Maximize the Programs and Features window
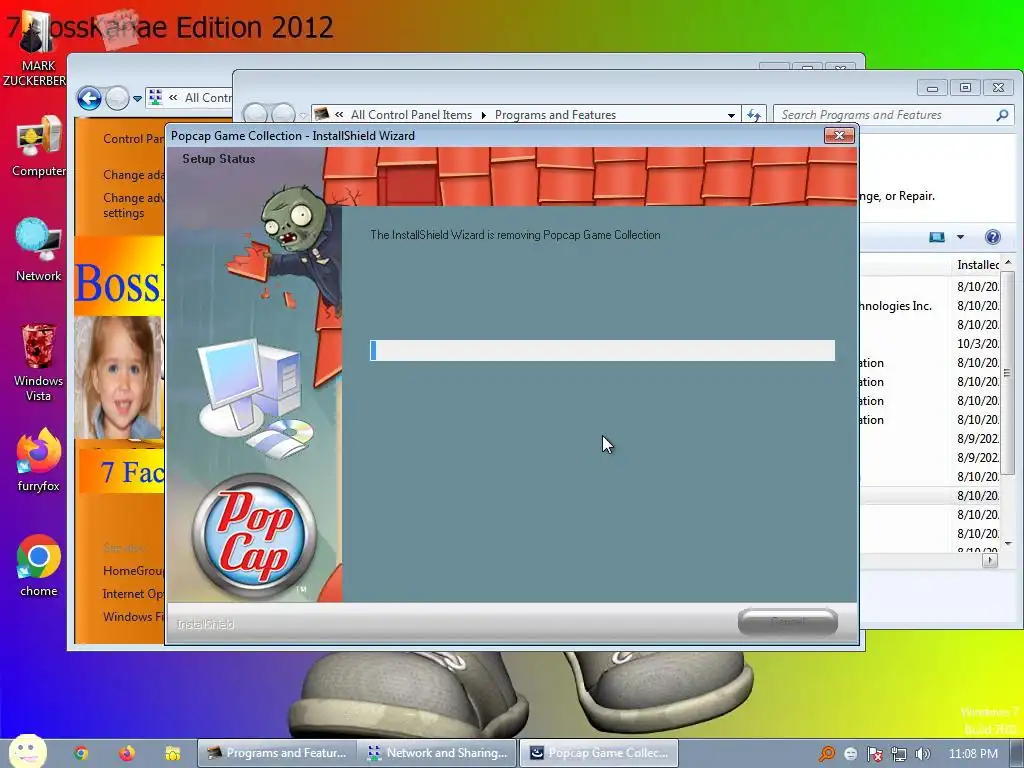1024x768 pixels. [x=965, y=88]
